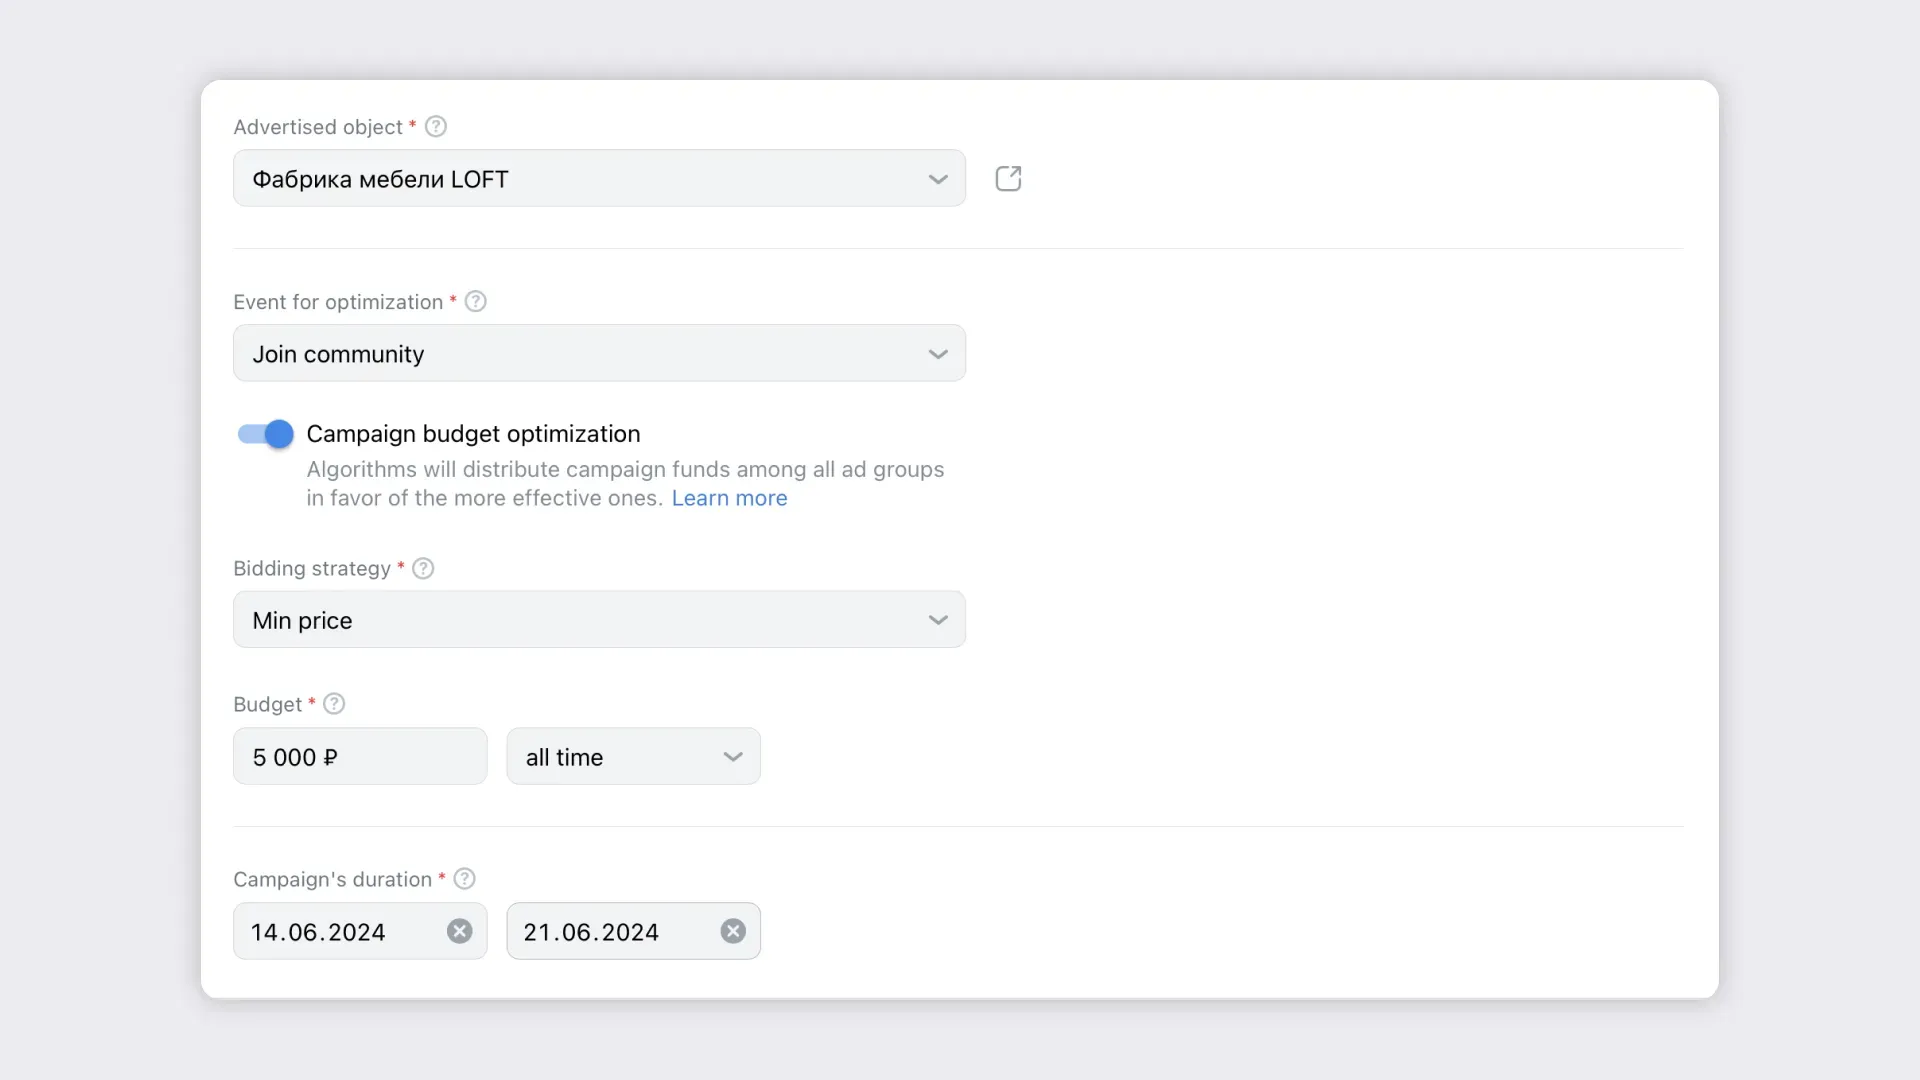The width and height of the screenshot is (1920, 1080).
Task: Click help icon next to Campaign's duration
Action: pyautogui.click(x=464, y=879)
